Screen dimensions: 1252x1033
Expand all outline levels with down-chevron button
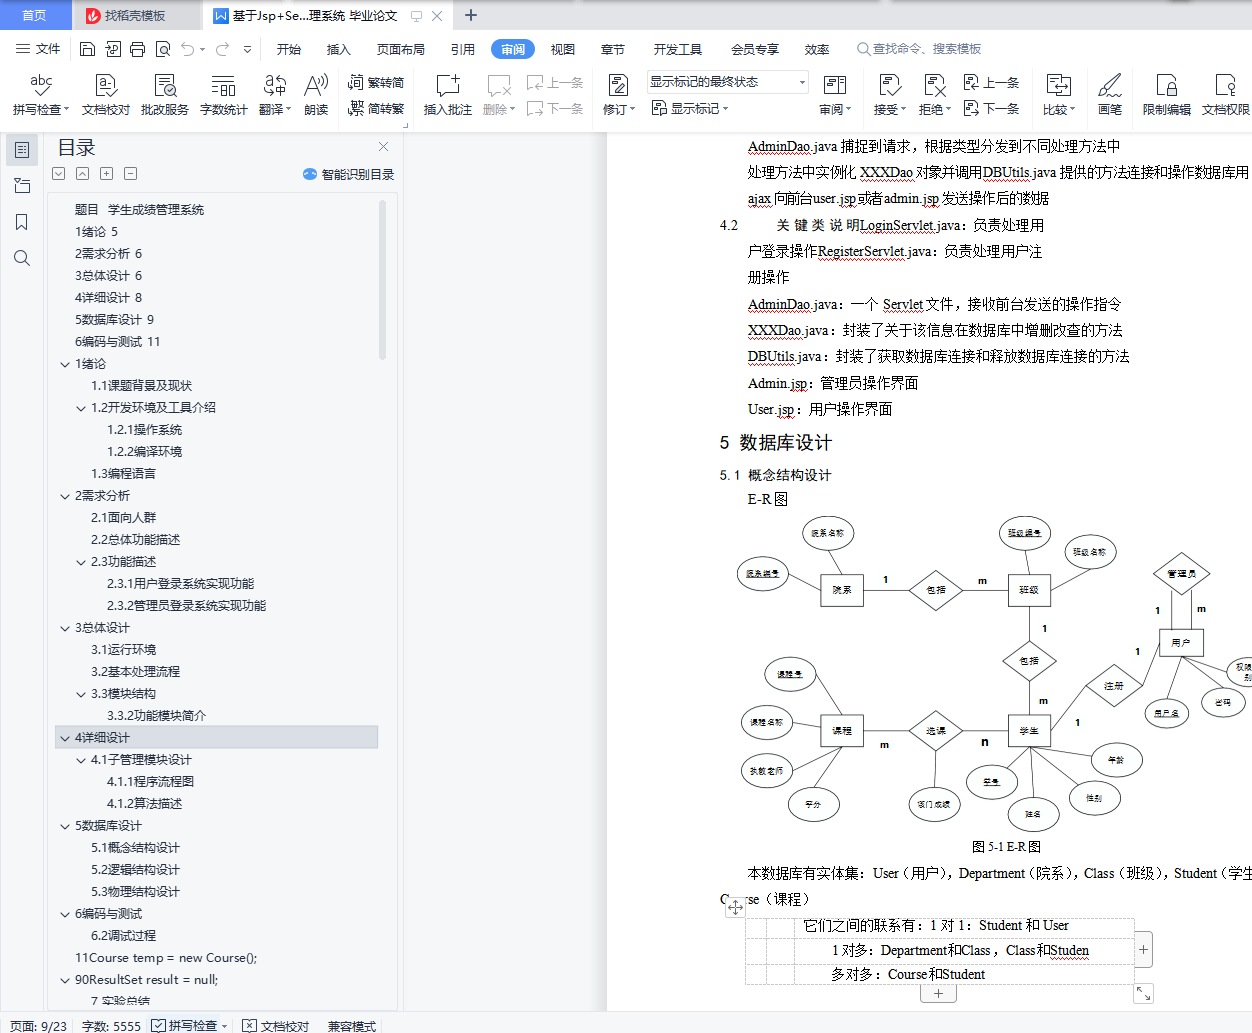pyautogui.click(x=59, y=173)
